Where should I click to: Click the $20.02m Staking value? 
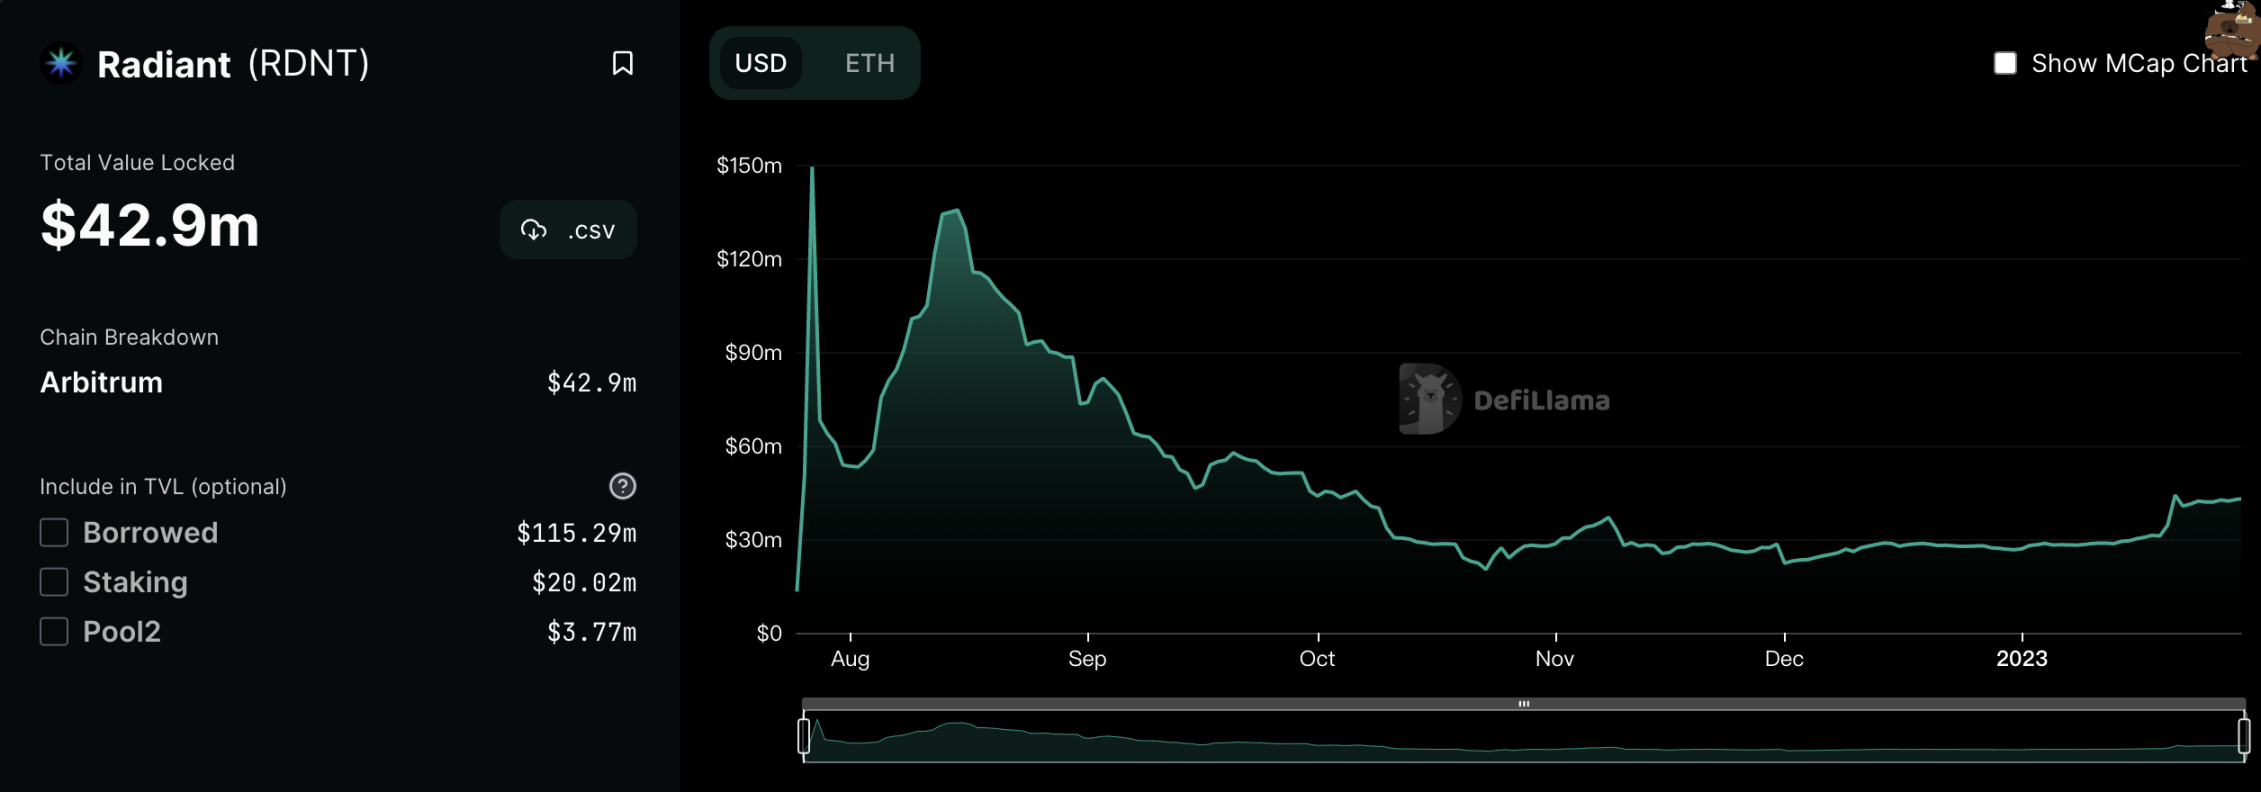[x=584, y=583]
